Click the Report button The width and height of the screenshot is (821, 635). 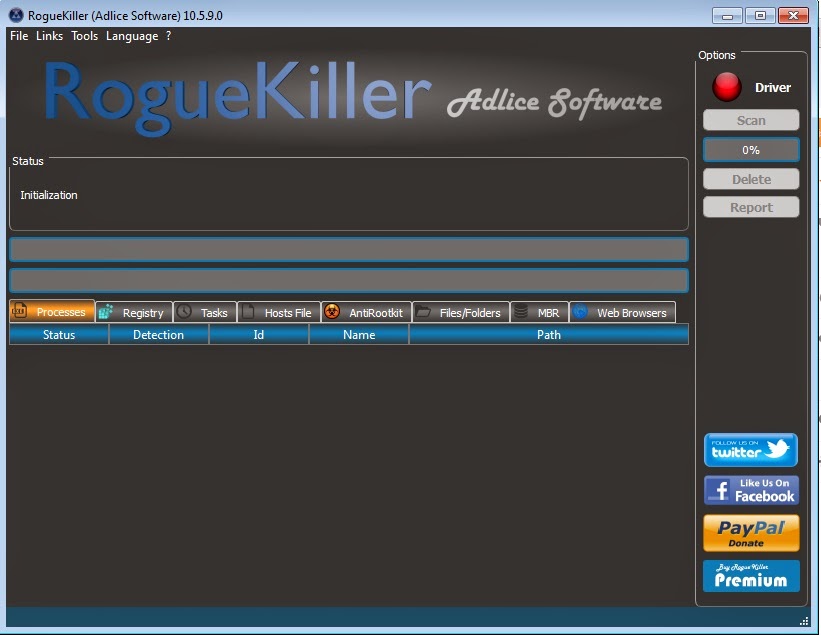(x=751, y=207)
